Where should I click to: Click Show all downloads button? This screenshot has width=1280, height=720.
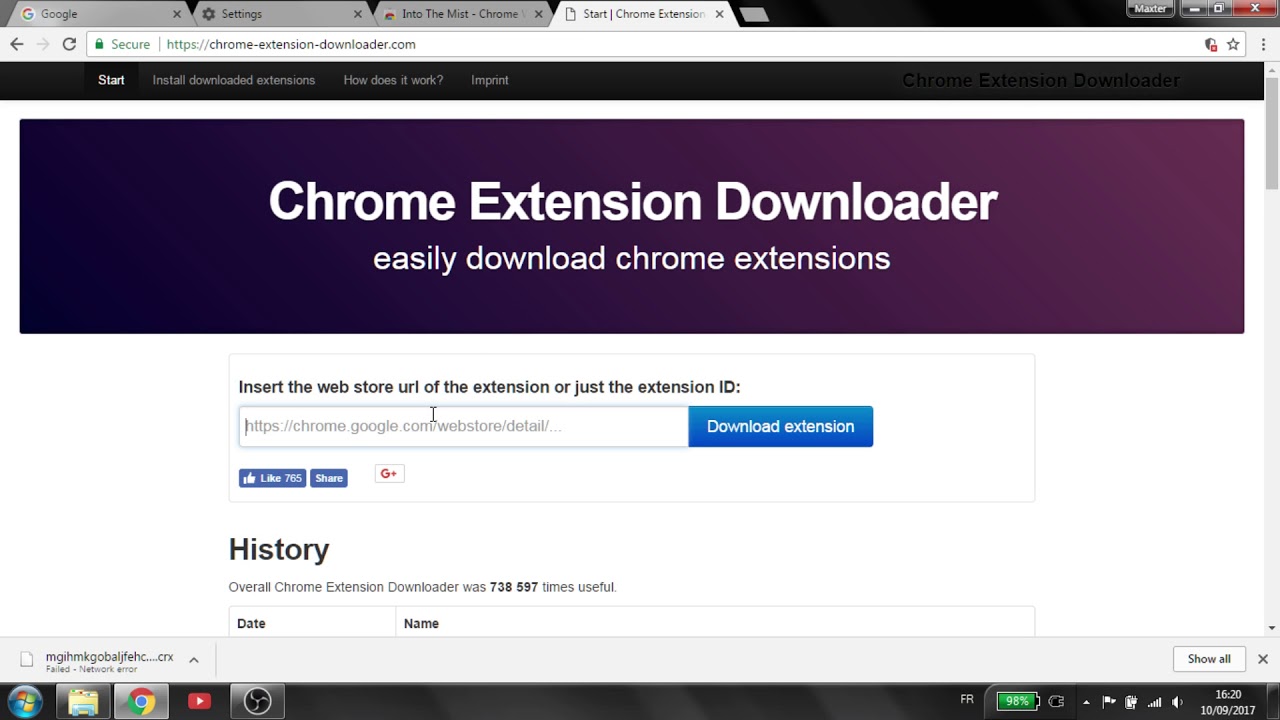click(1209, 659)
